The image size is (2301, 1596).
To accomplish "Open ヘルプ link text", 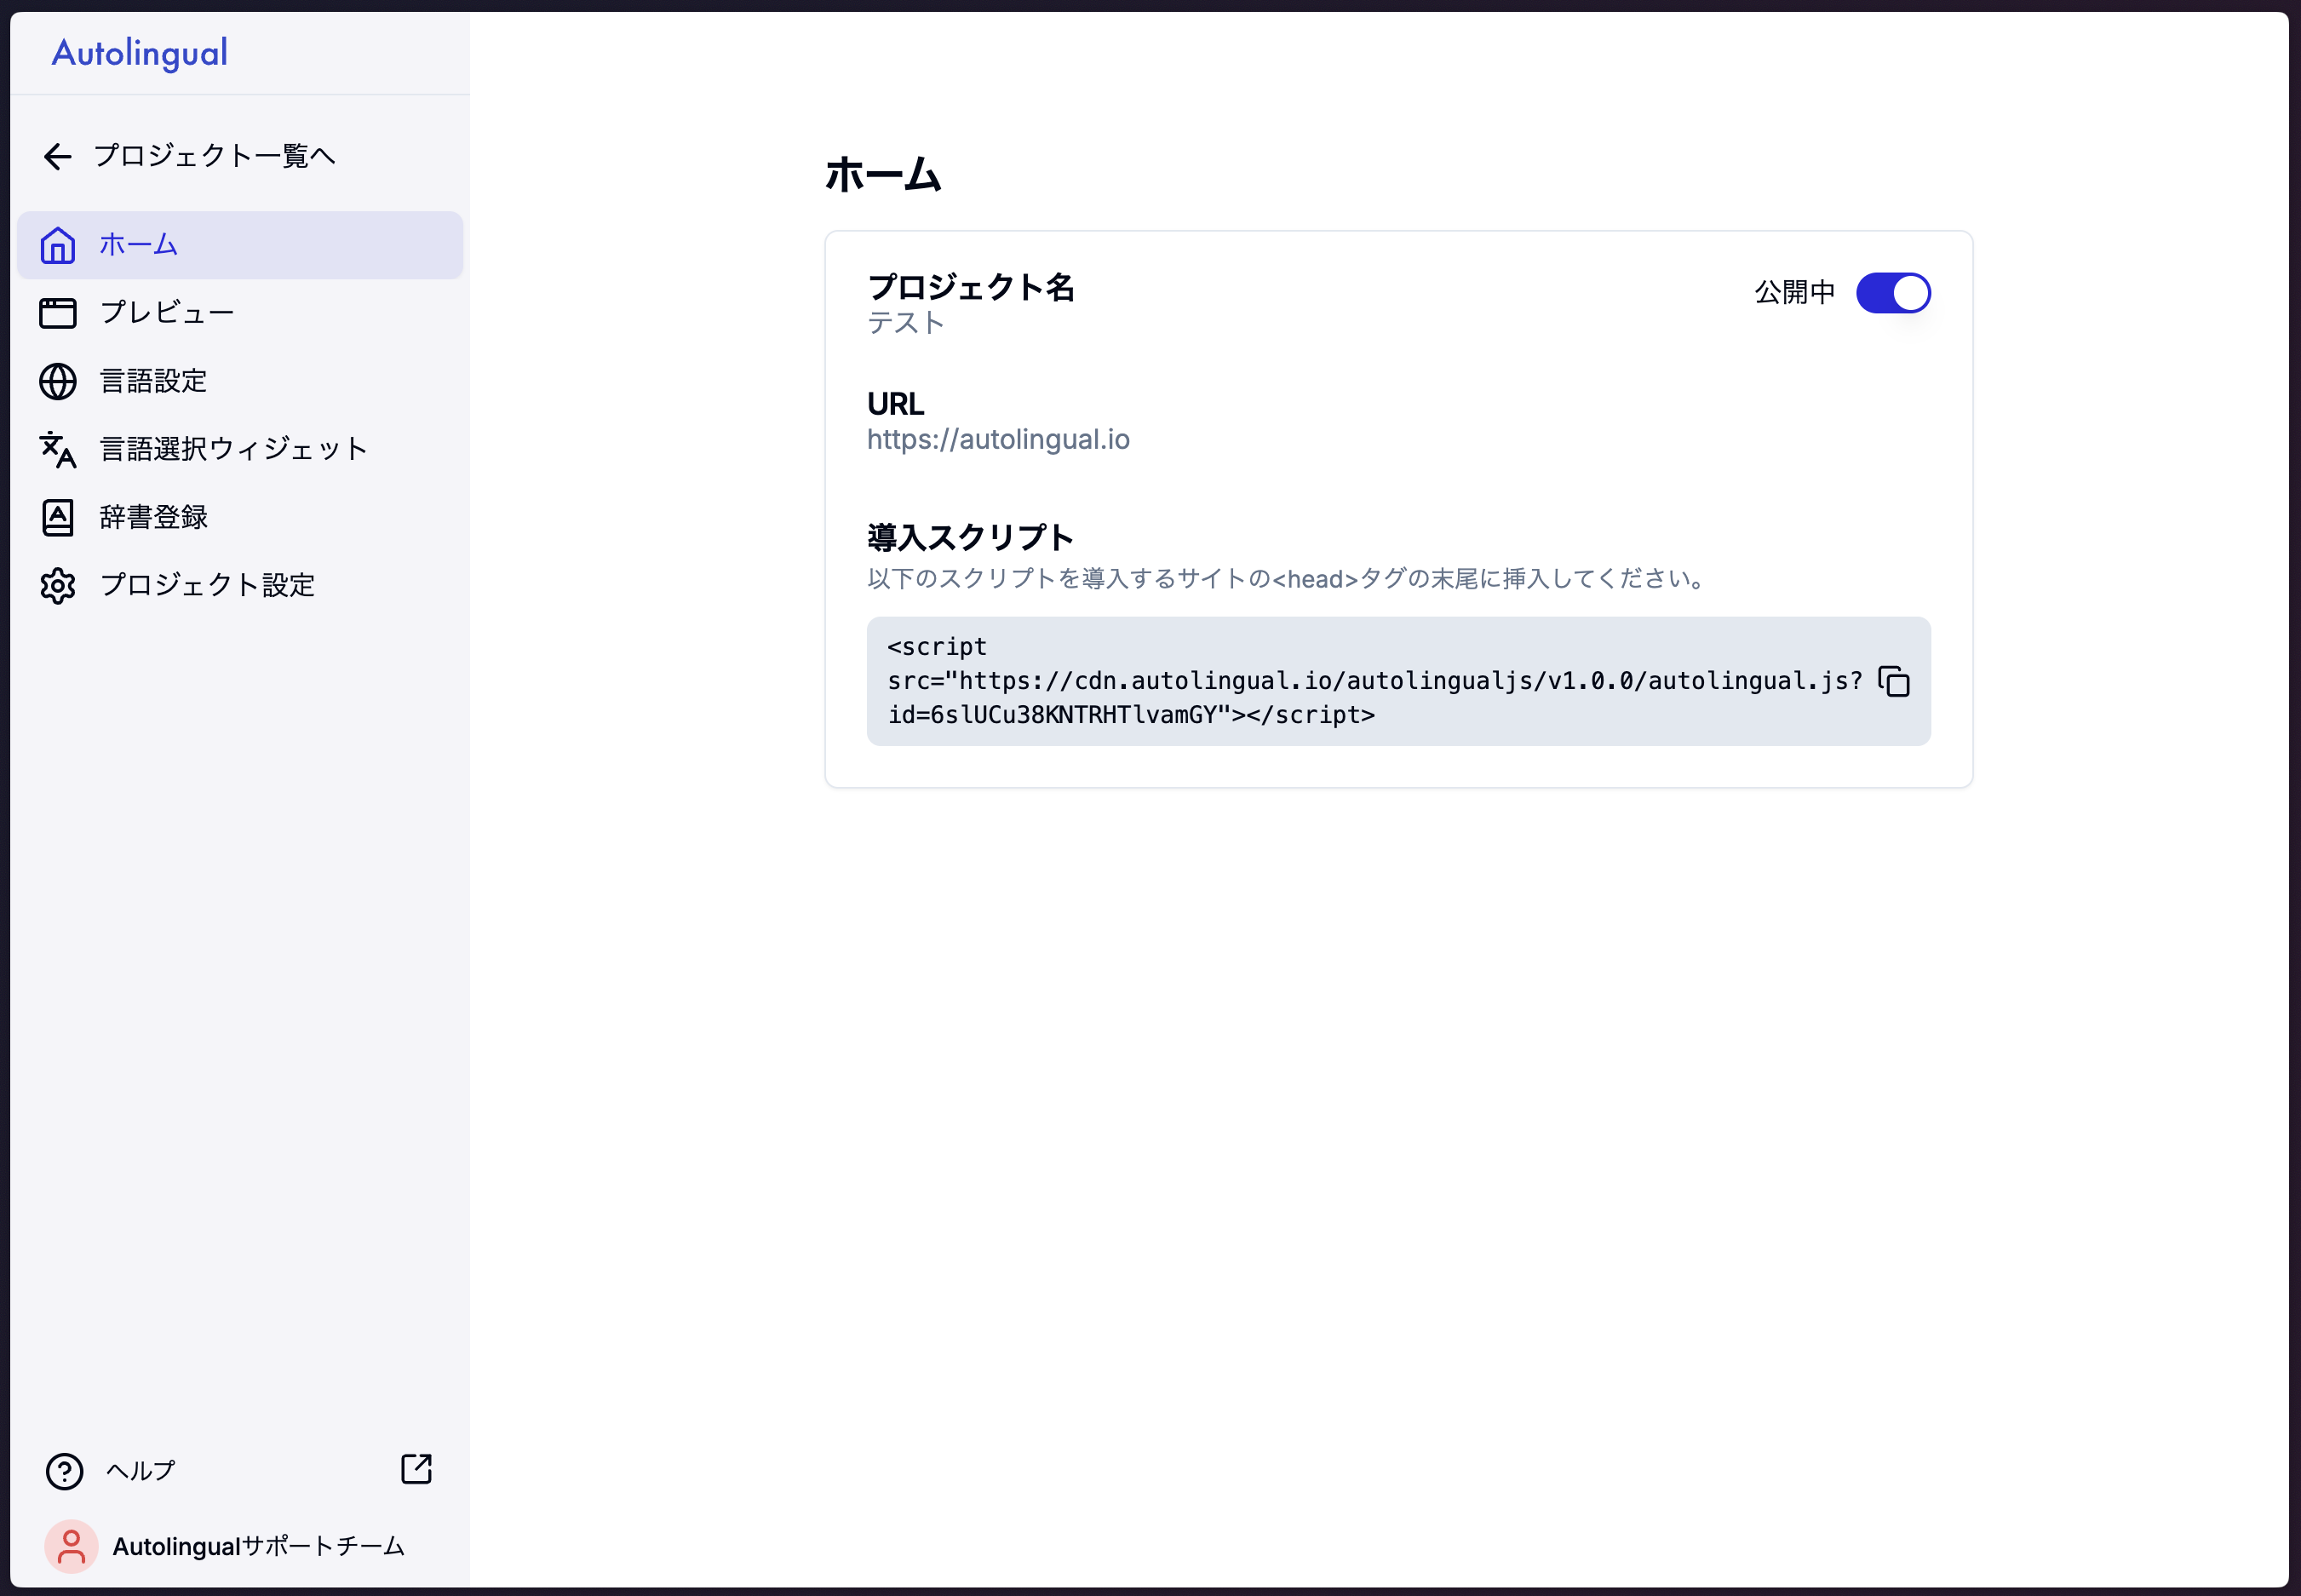I will (140, 1470).
